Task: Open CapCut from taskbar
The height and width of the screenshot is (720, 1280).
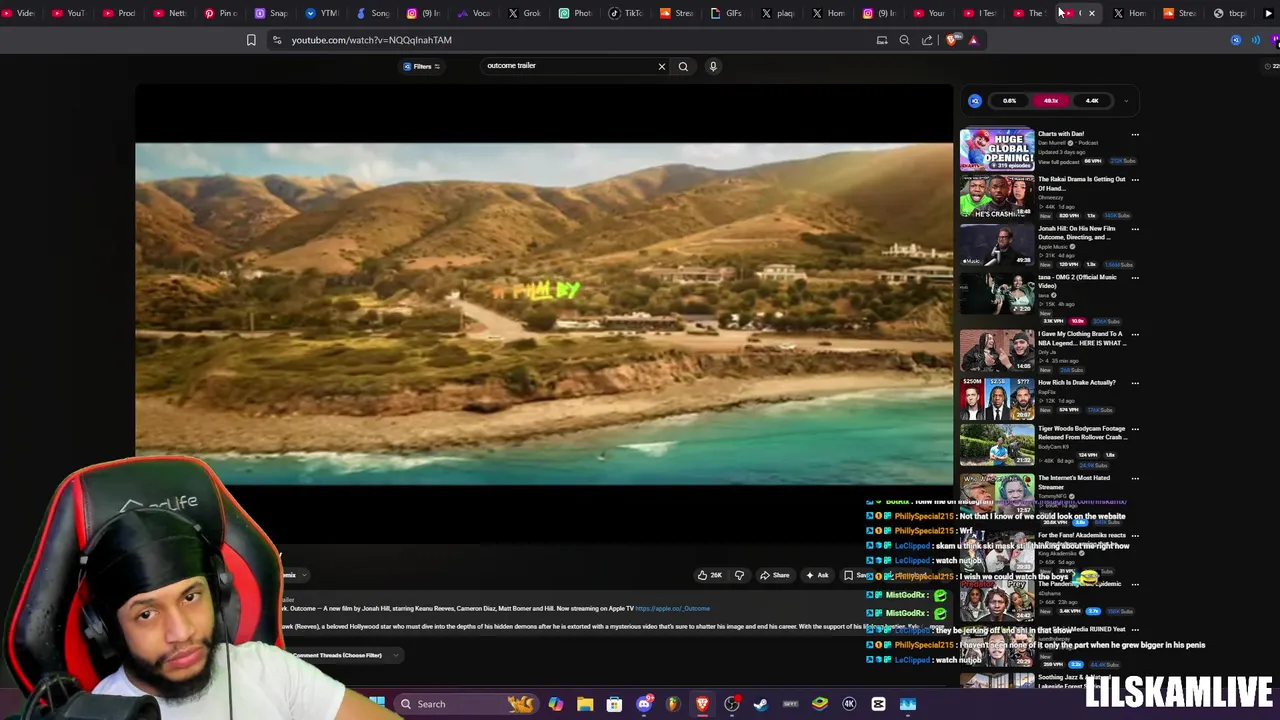Action: coord(878,704)
